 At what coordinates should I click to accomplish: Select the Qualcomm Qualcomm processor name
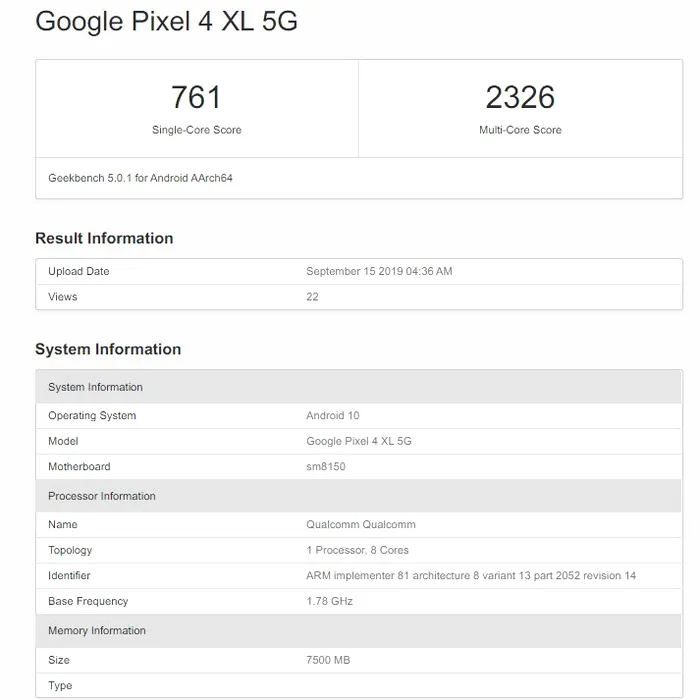360,524
